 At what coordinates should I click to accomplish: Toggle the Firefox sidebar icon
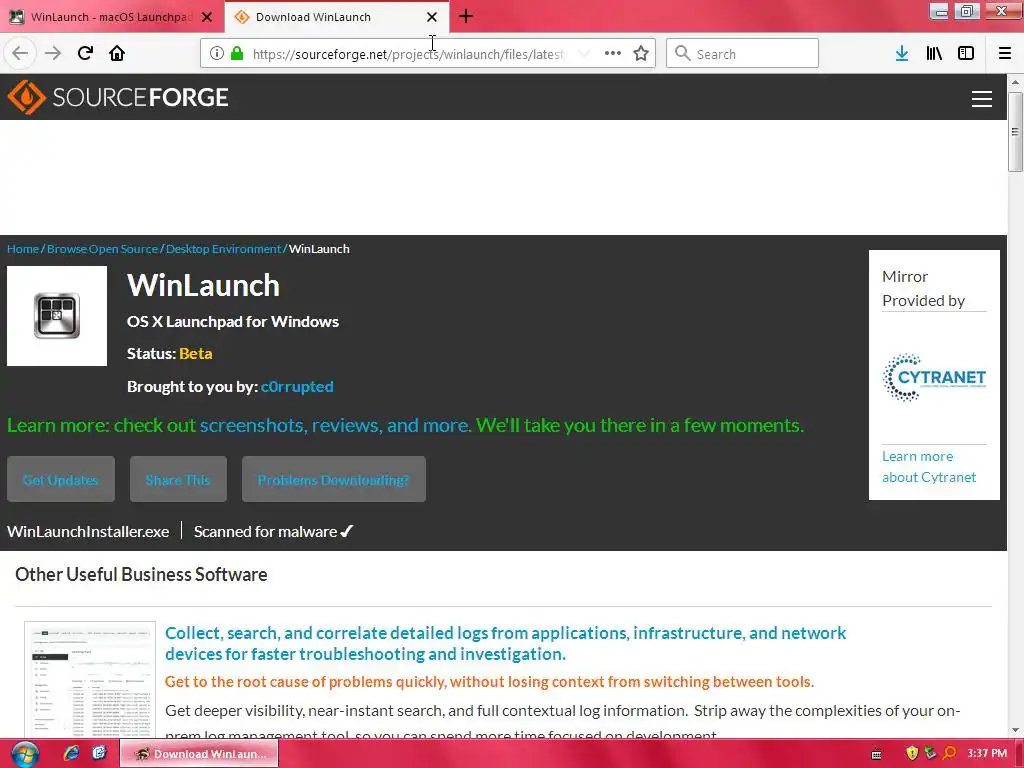[x=966, y=53]
